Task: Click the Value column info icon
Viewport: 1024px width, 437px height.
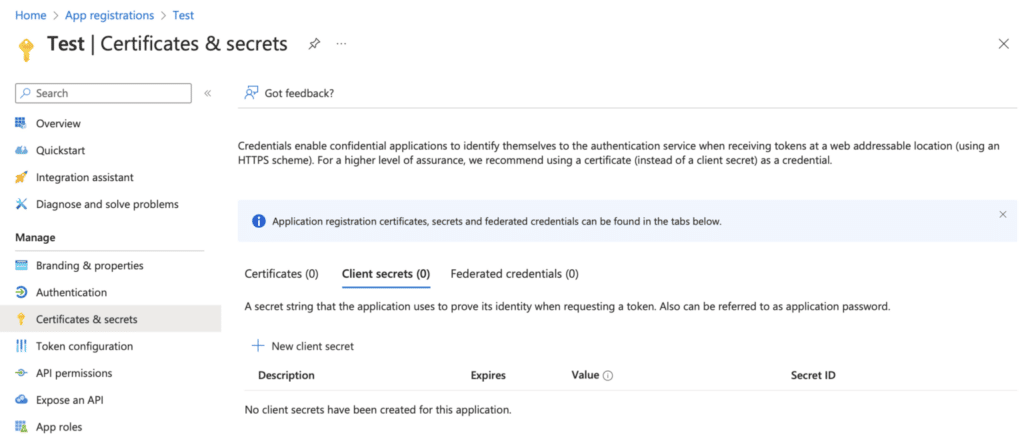Action: [608, 376]
